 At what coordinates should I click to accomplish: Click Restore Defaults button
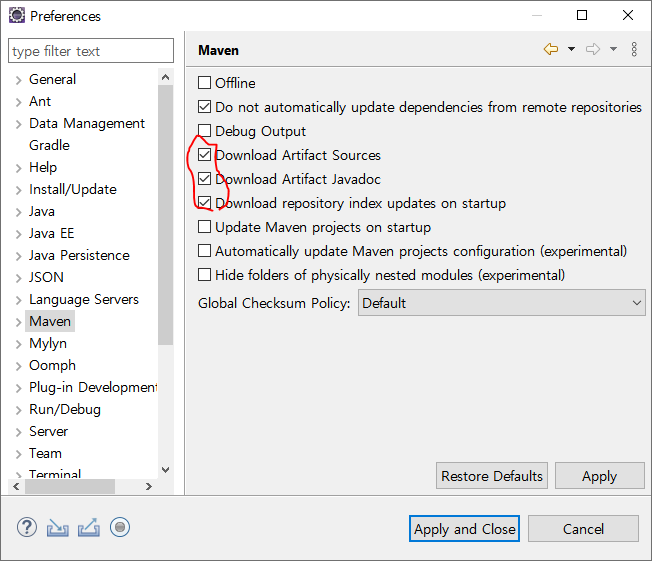pyautogui.click(x=491, y=475)
